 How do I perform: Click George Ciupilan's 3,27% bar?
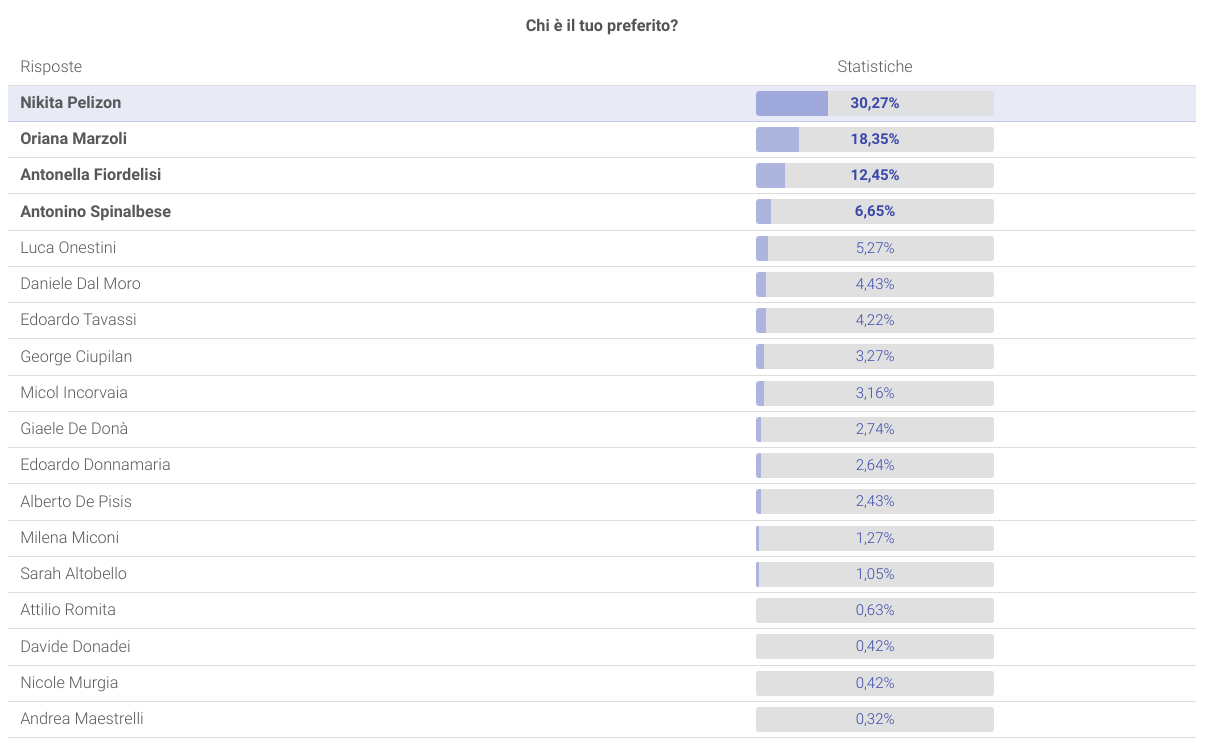click(x=875, y=356)
